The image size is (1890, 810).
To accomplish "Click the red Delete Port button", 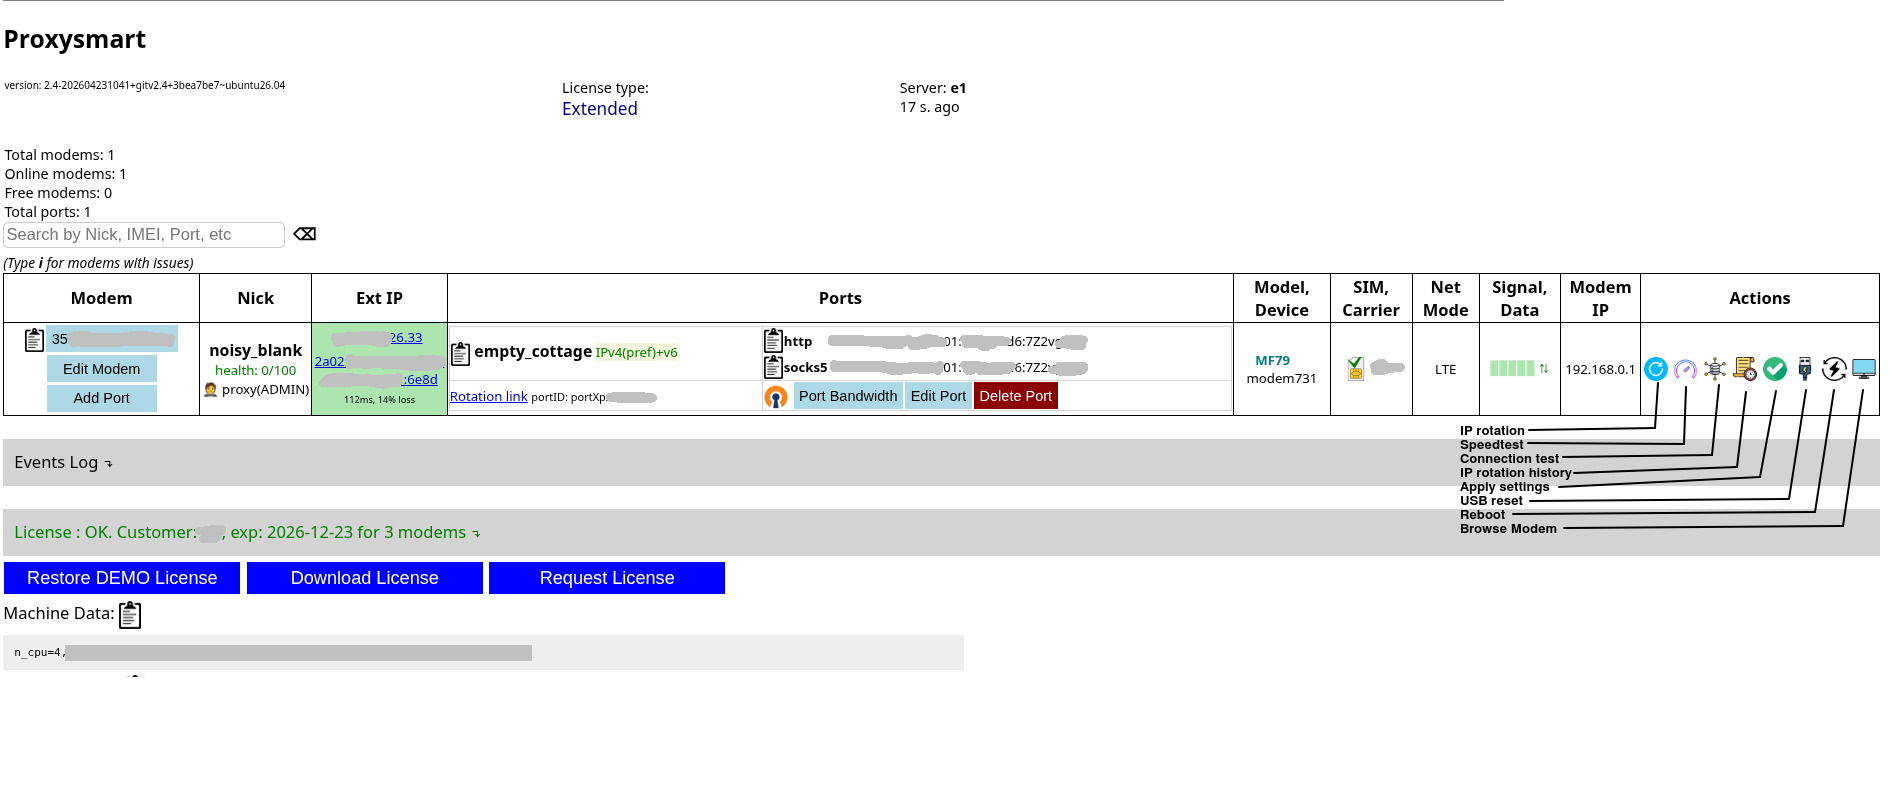I will pyautogui.click(x=1015, y=396).
